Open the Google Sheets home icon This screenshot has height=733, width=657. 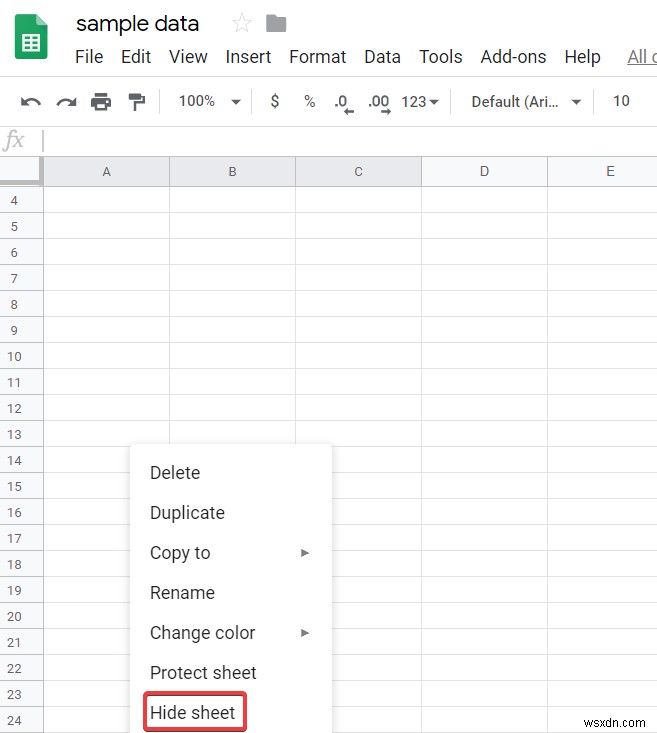point(31,37)
